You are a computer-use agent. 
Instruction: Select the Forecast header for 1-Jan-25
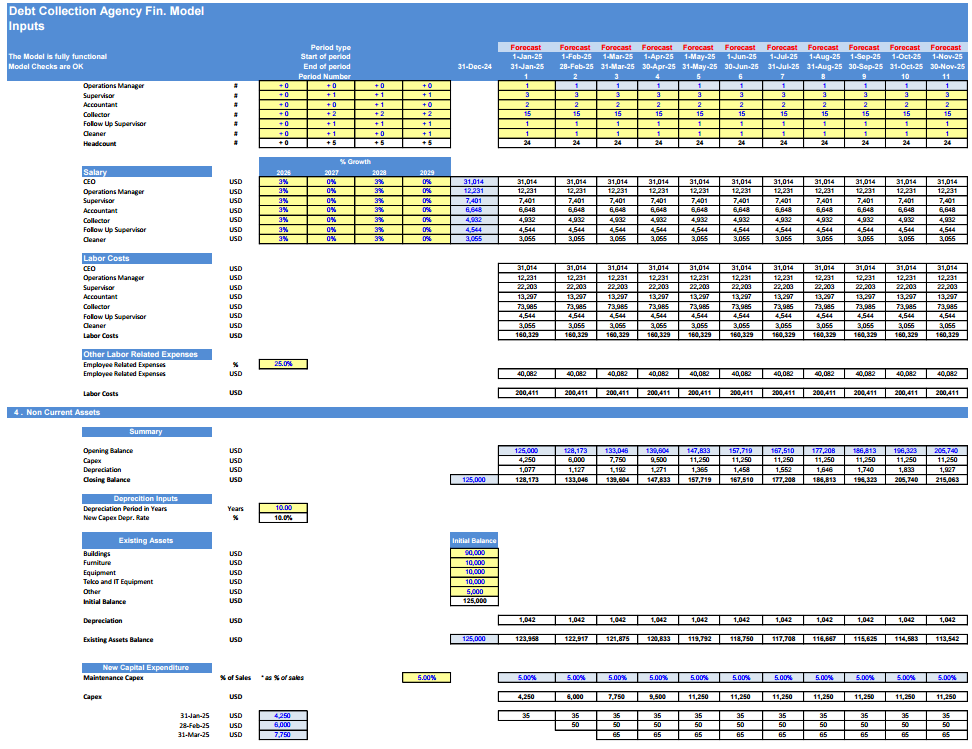(525, 47)
